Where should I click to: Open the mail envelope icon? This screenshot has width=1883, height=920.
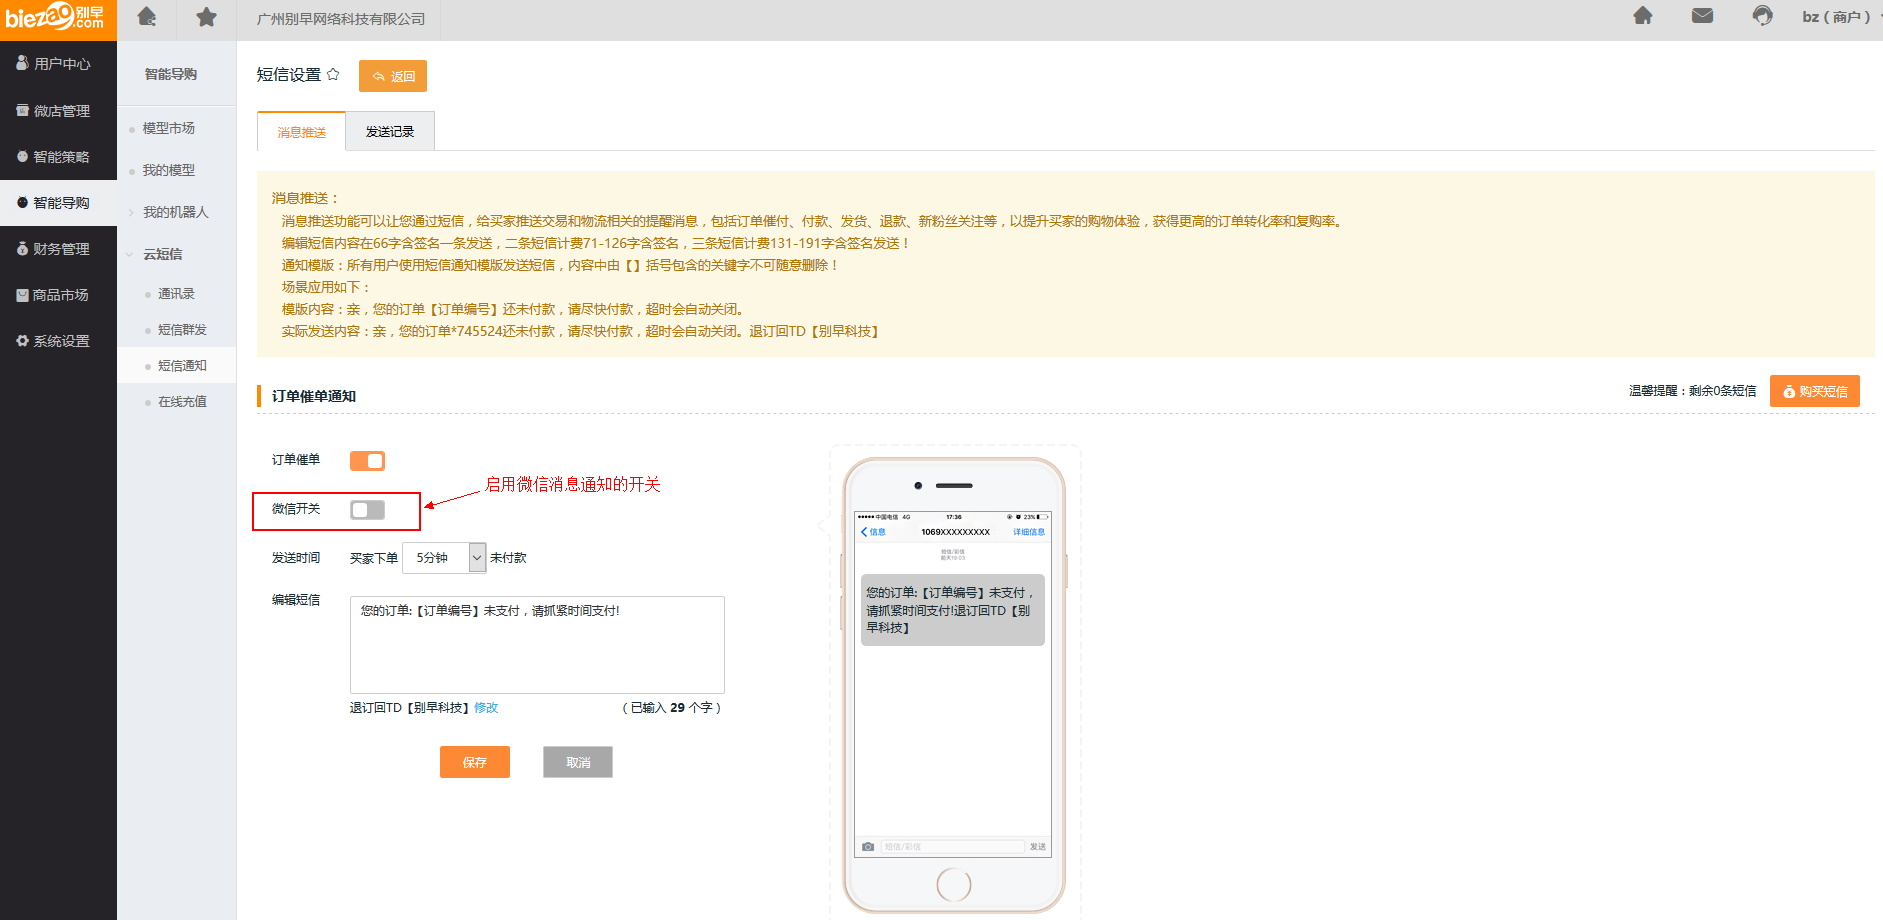[x=1702, y=16]
